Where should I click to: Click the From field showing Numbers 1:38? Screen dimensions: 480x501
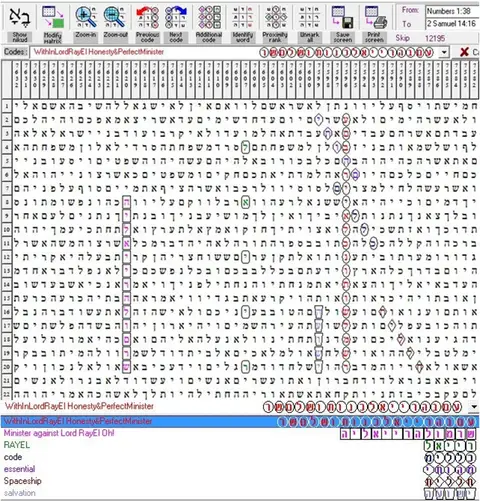click(x=453, y=11)
